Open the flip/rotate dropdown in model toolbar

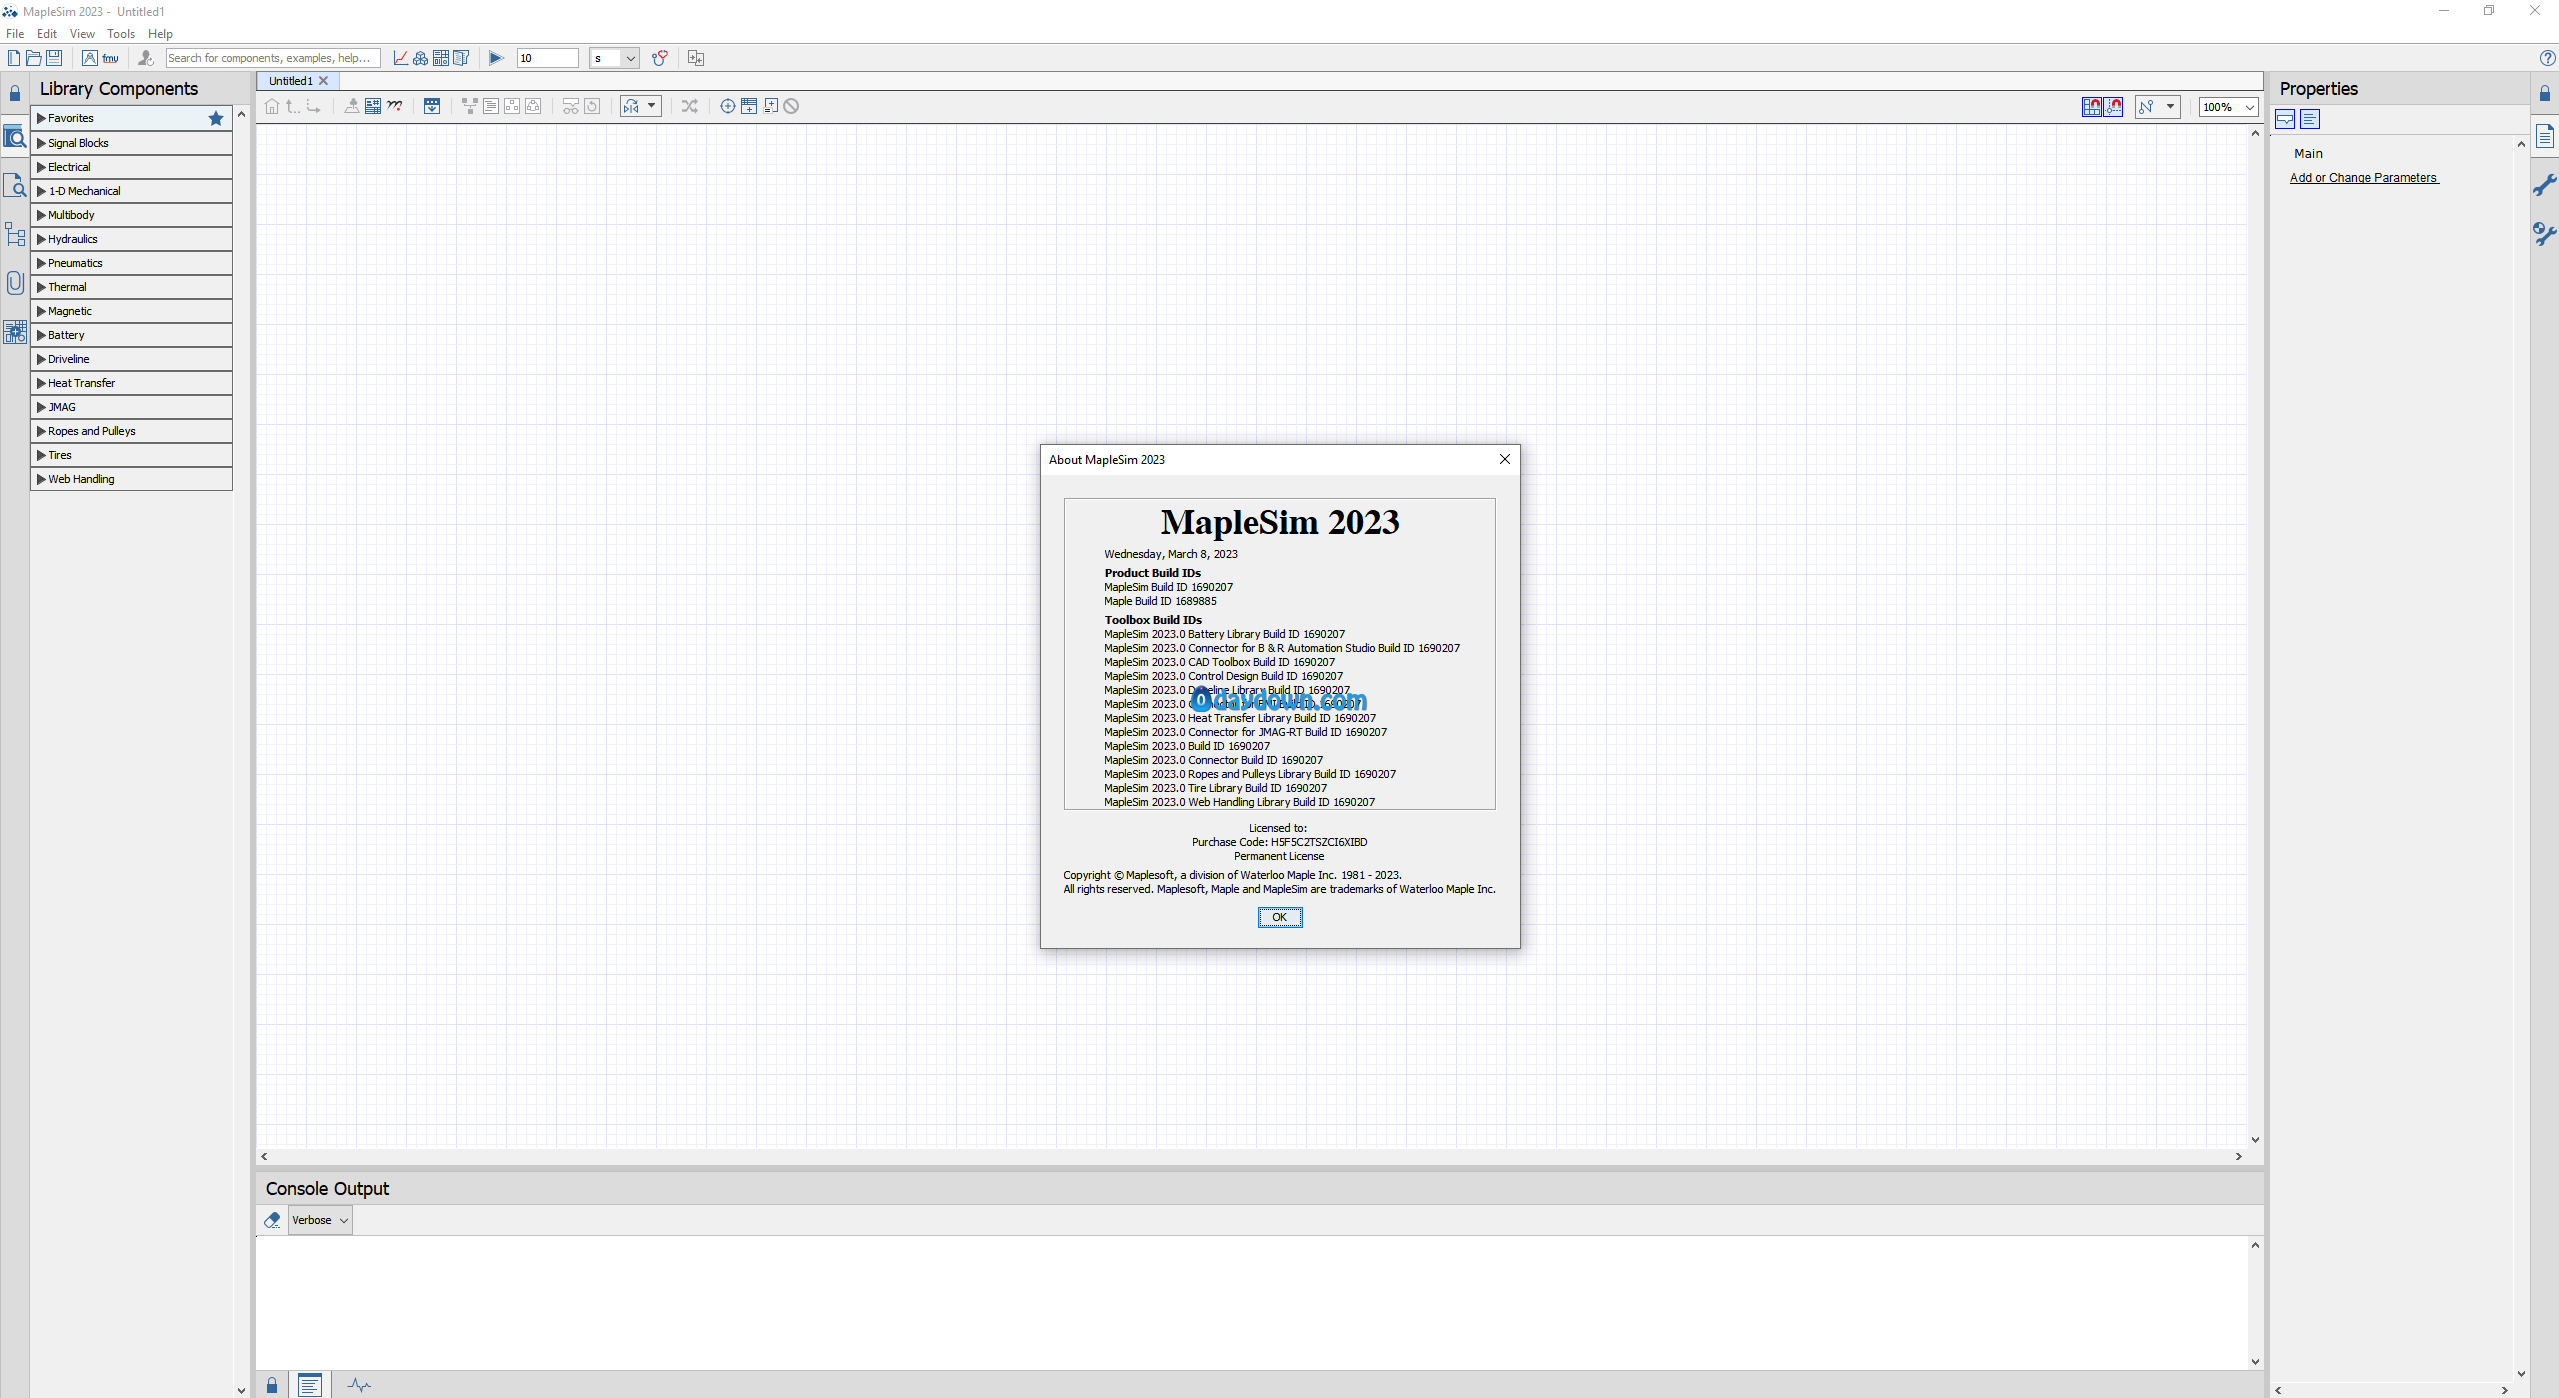click(640, 106)
